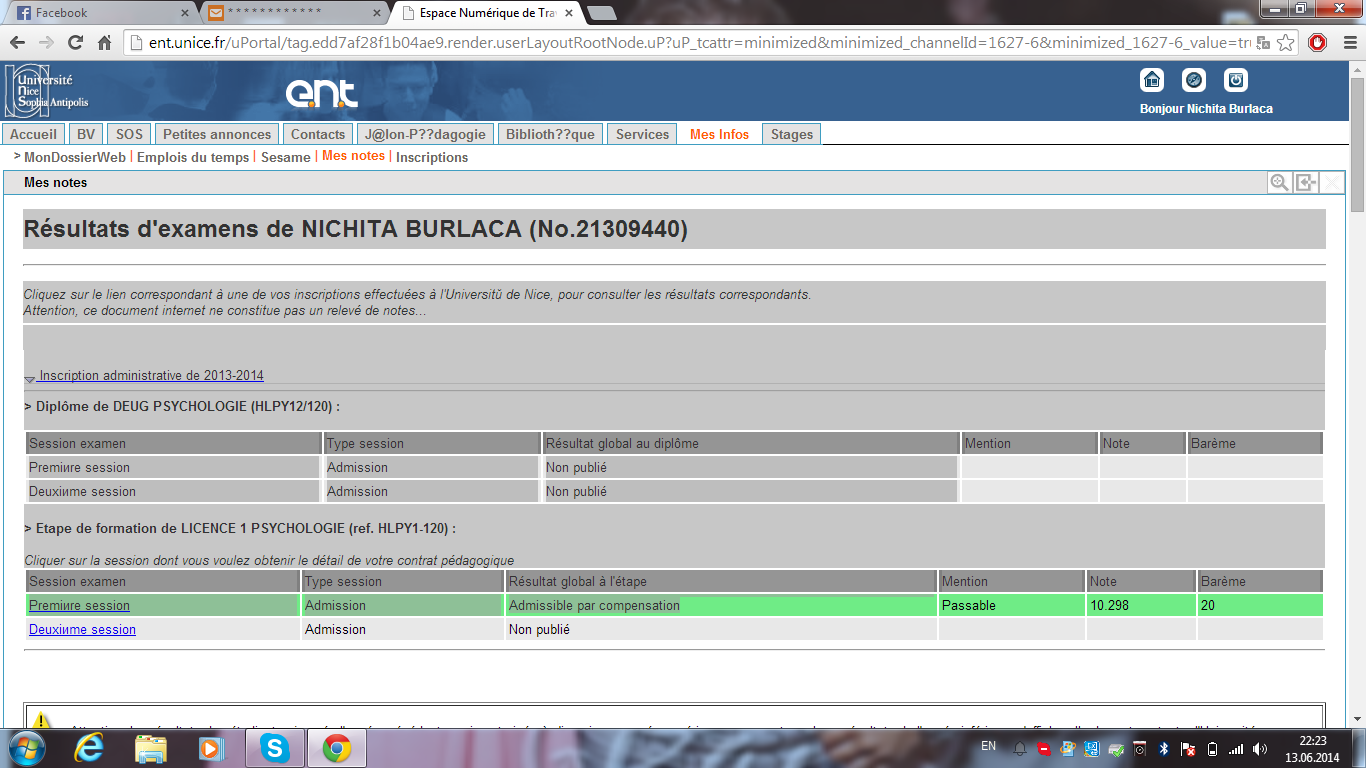Reload the page
Image resolution: width=1366 pixels, height=768 pixels.
[x=75, y=43]
